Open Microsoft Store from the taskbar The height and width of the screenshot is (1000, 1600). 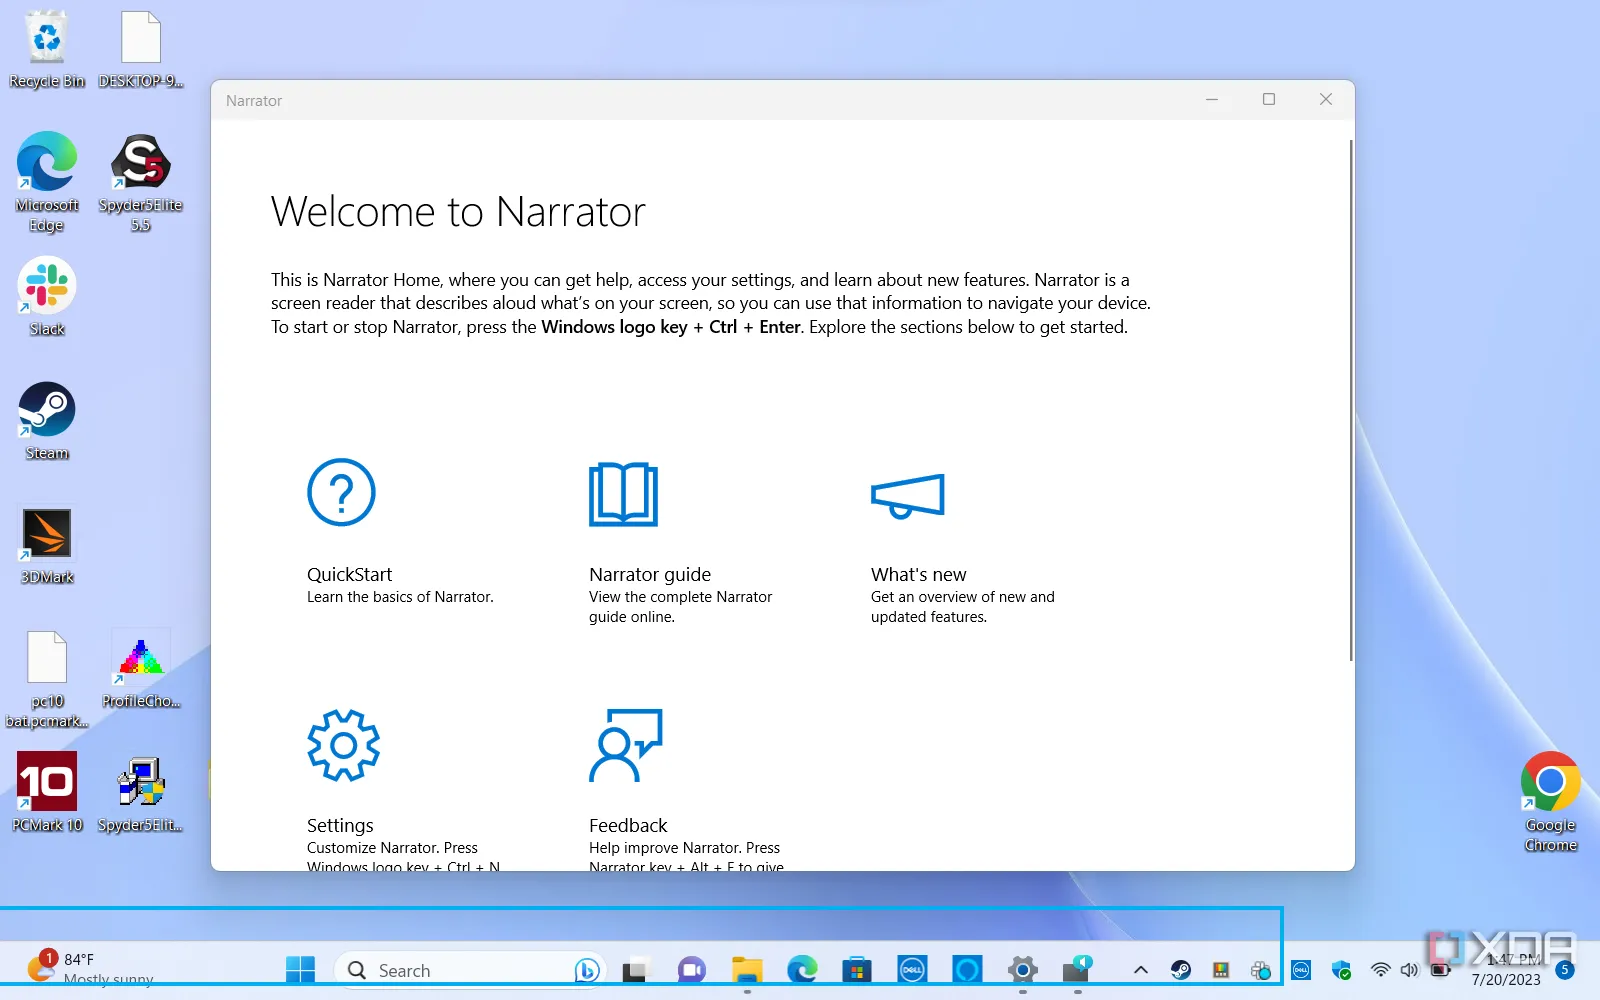(856, 969)
